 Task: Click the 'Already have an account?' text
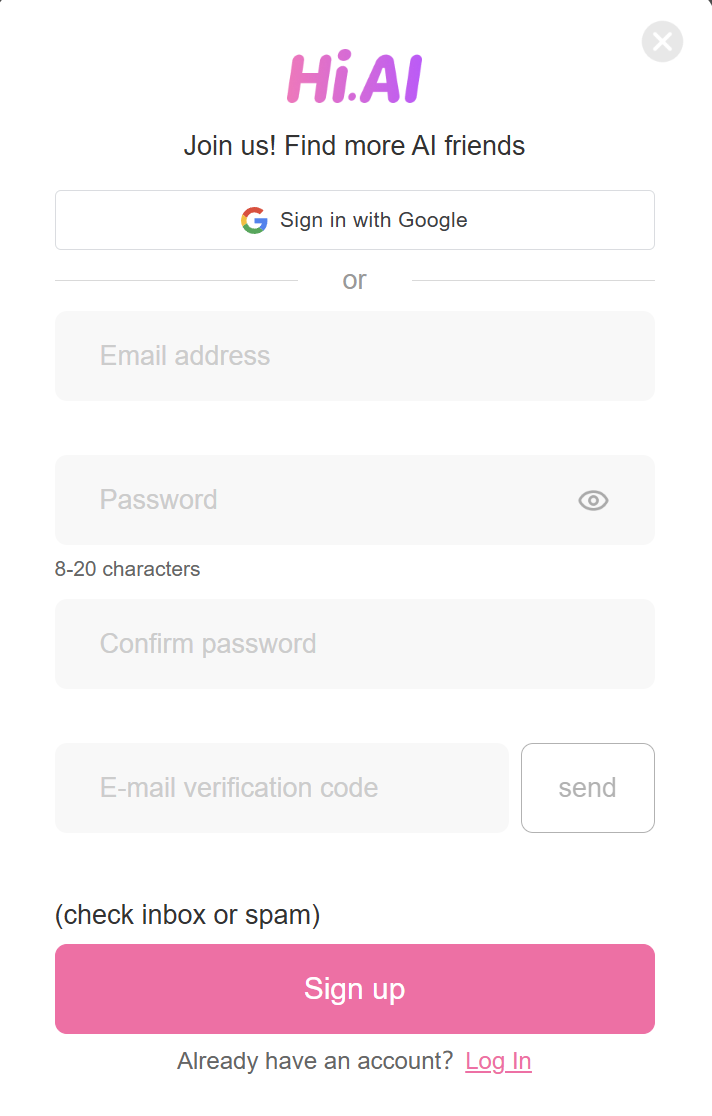315,1061
